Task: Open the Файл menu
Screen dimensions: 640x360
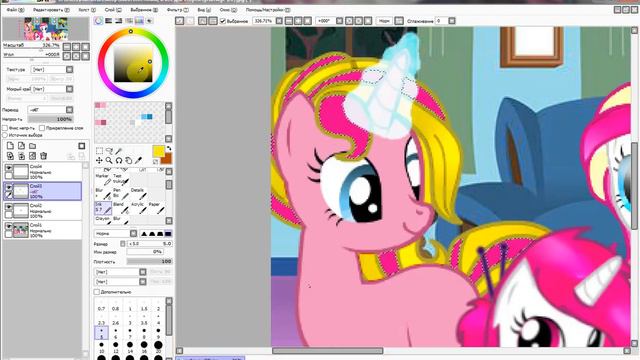Action: (x=15, y=10)
